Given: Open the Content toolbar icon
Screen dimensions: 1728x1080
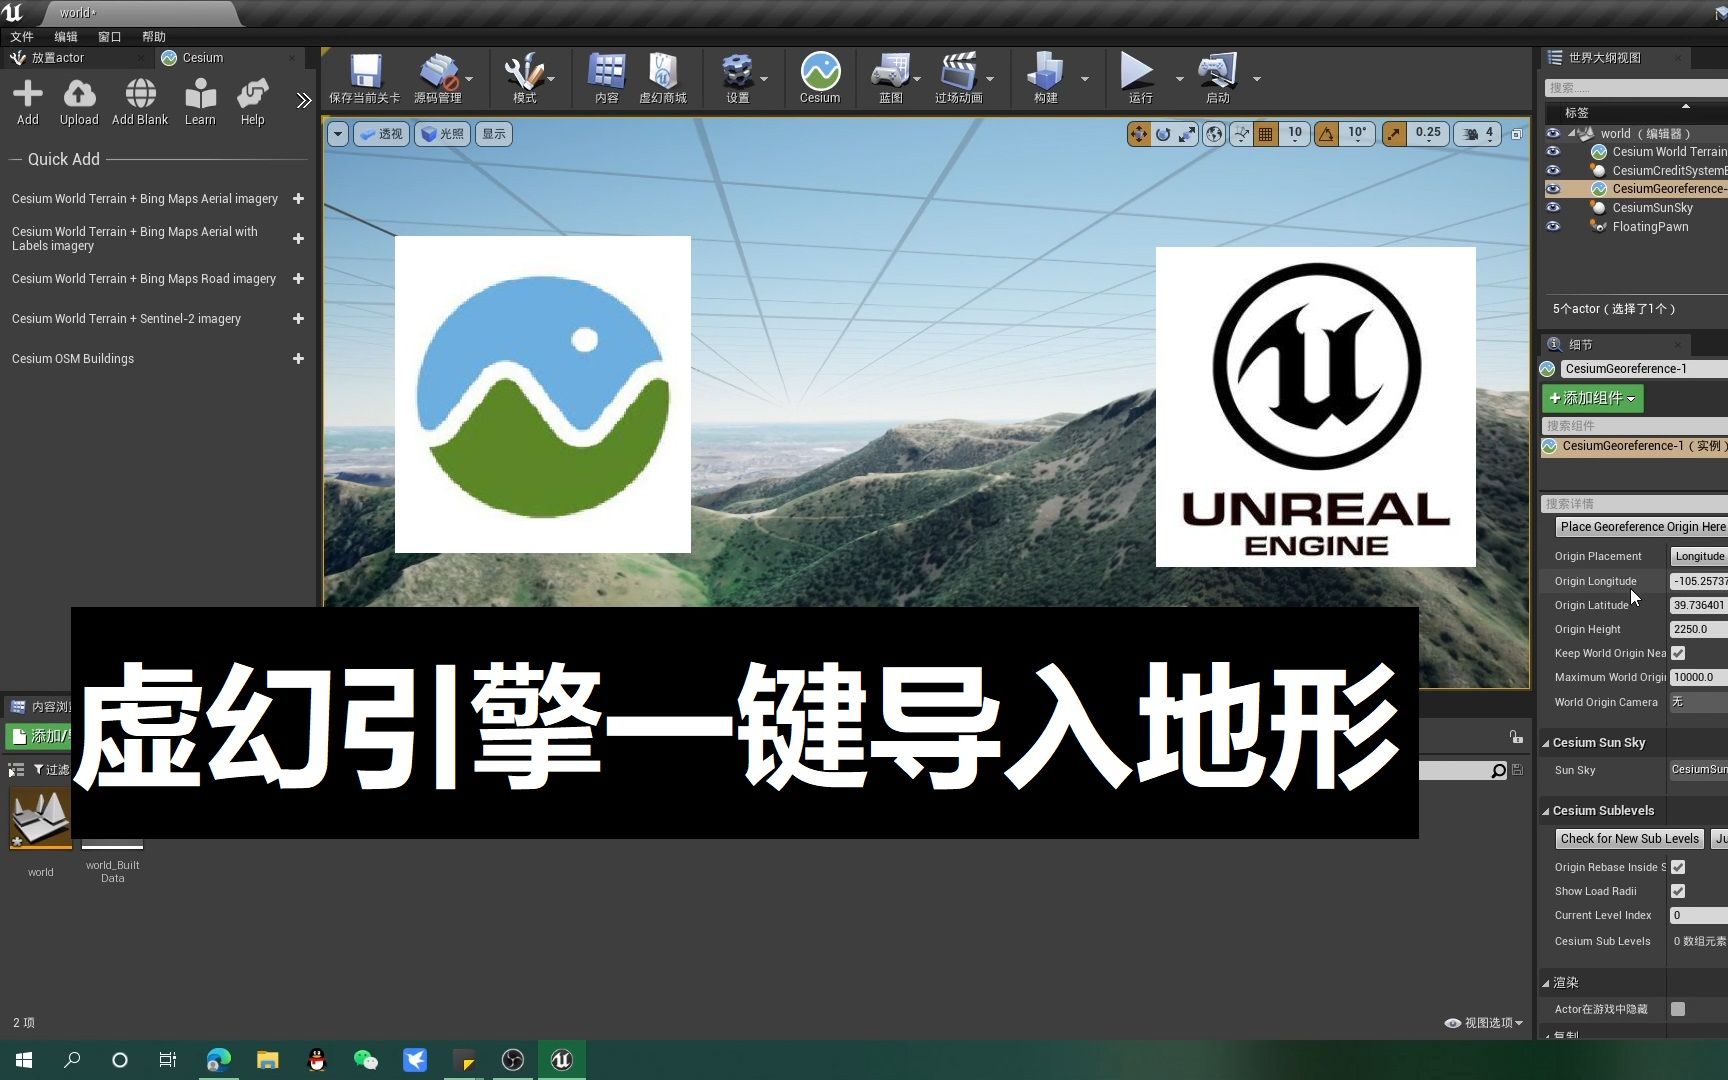Looking at the screenshot, I should click(606, 72).
